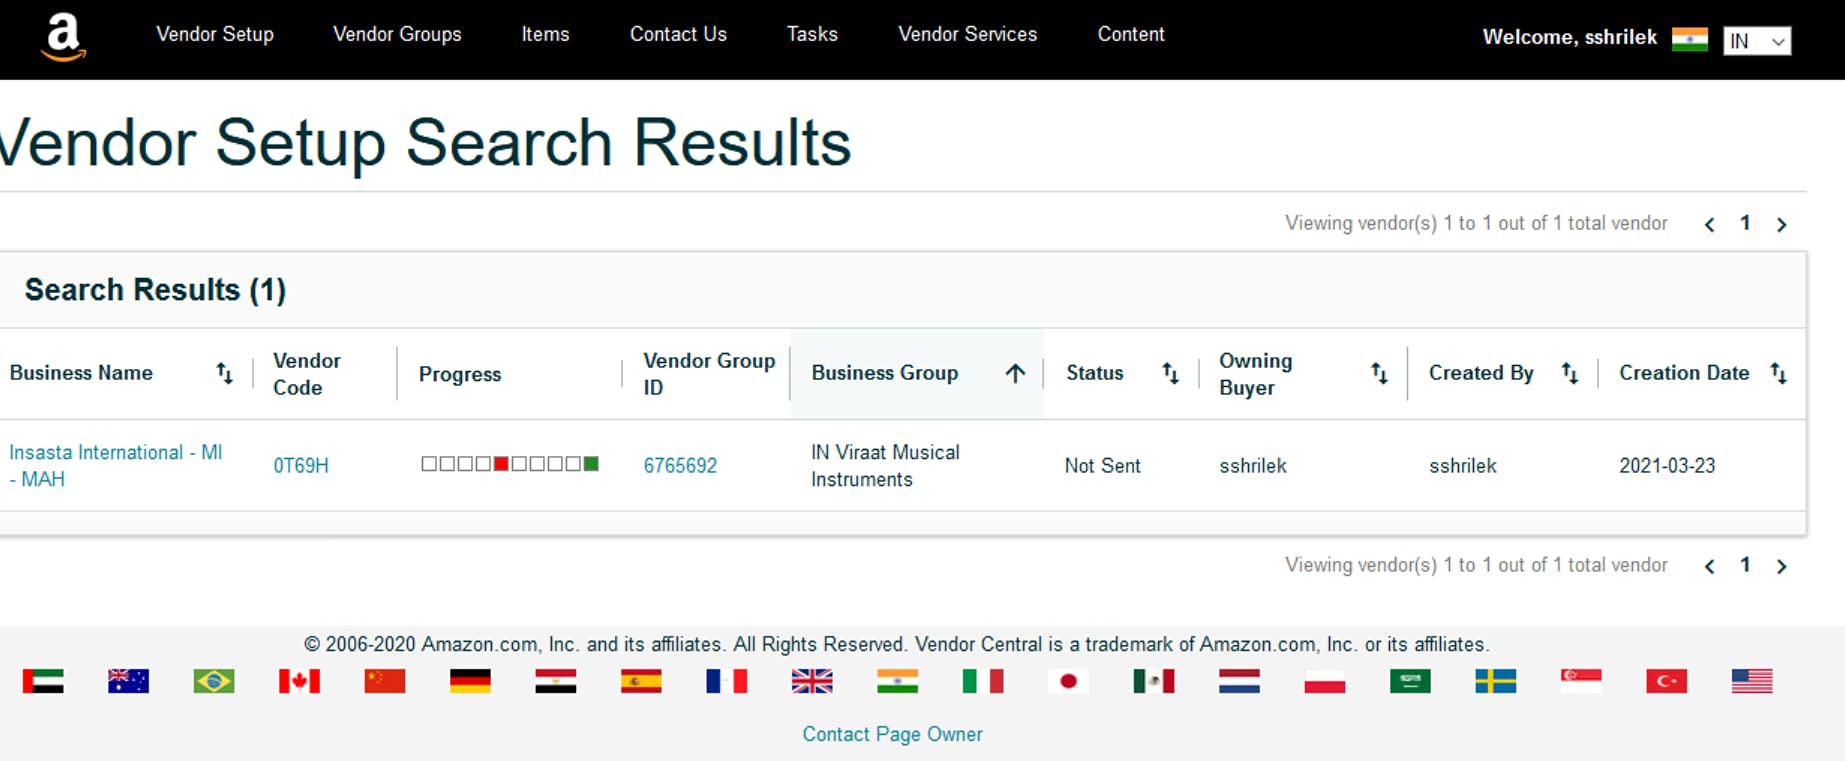Sort by Business Name column arrows
Screen dimensions: 1845x761
[x=224, y=373]
